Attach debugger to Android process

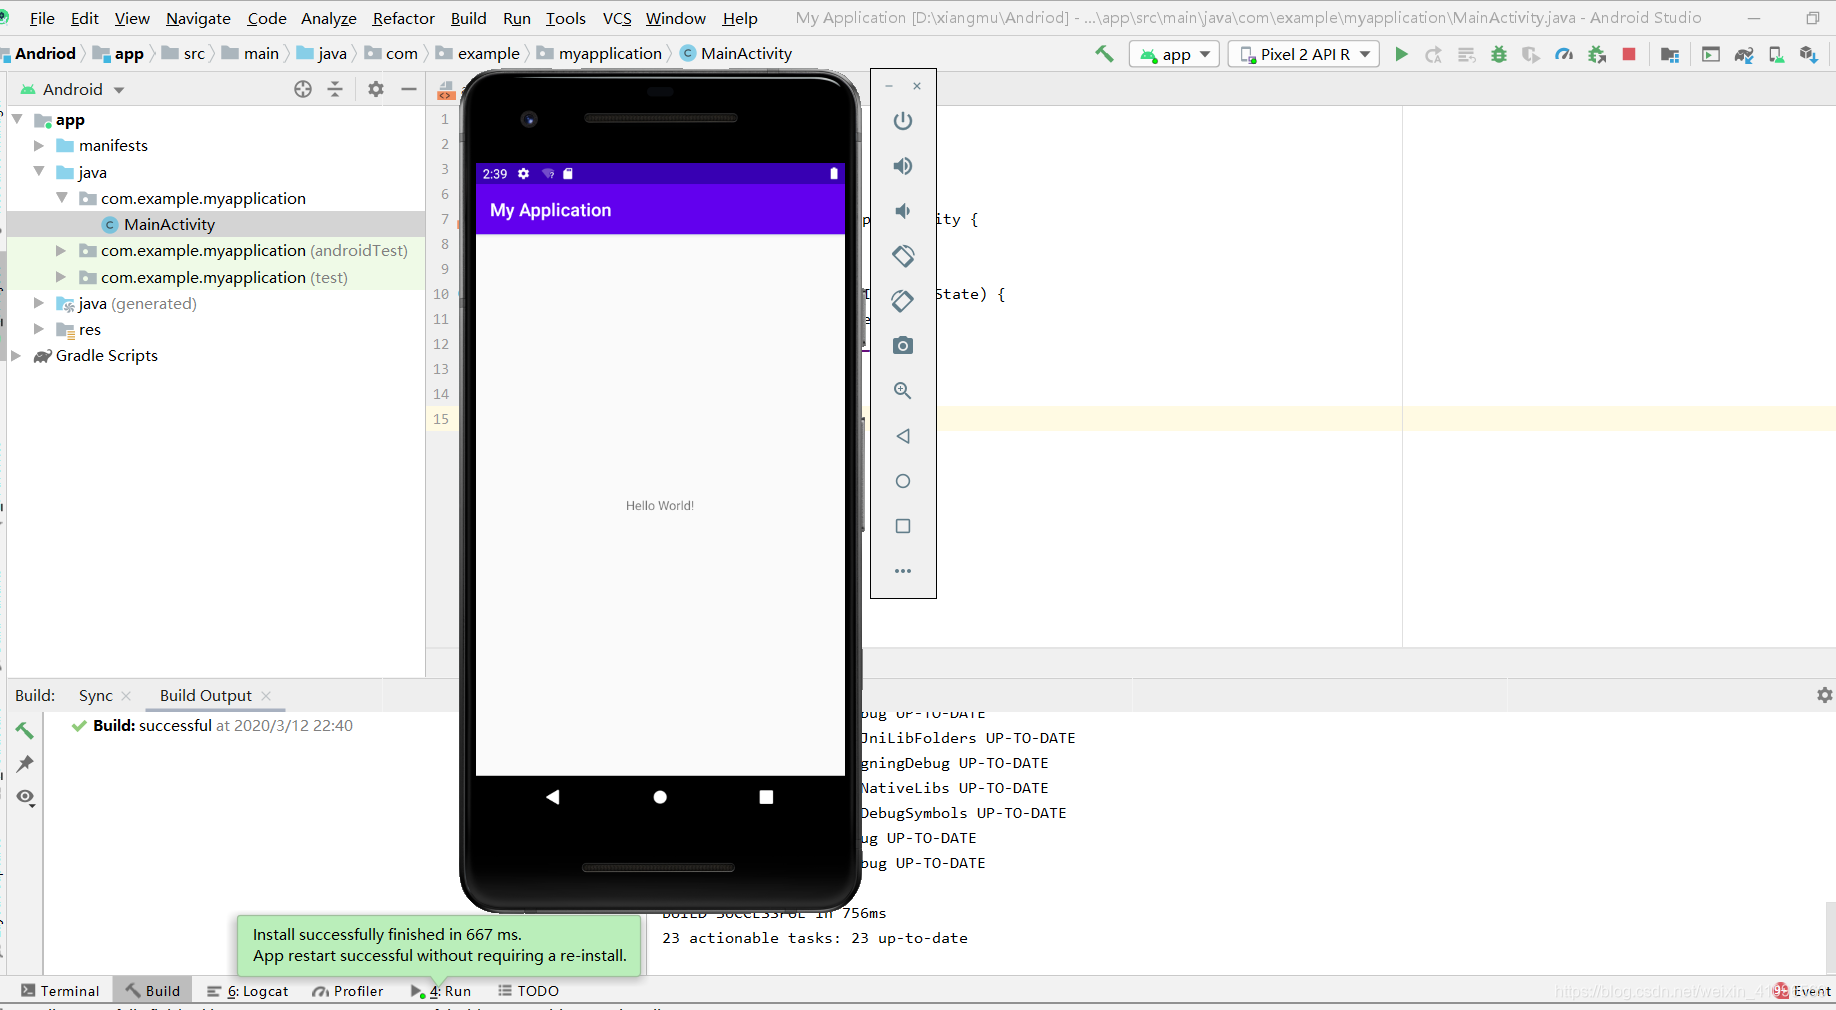tap(1597, 54)
